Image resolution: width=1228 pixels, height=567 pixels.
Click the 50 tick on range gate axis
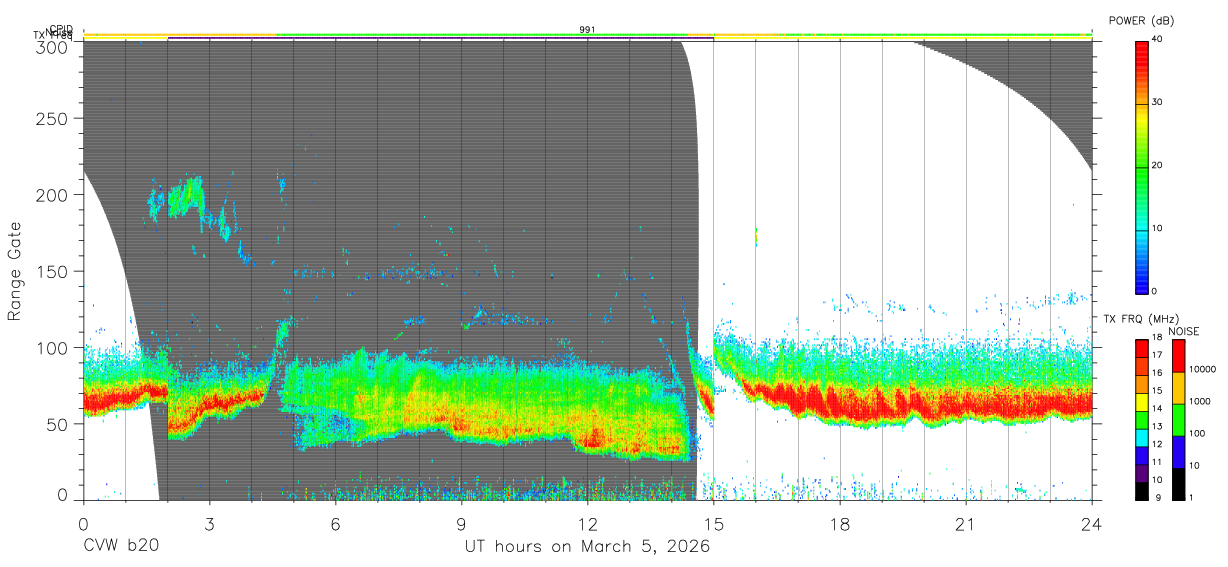58,423
